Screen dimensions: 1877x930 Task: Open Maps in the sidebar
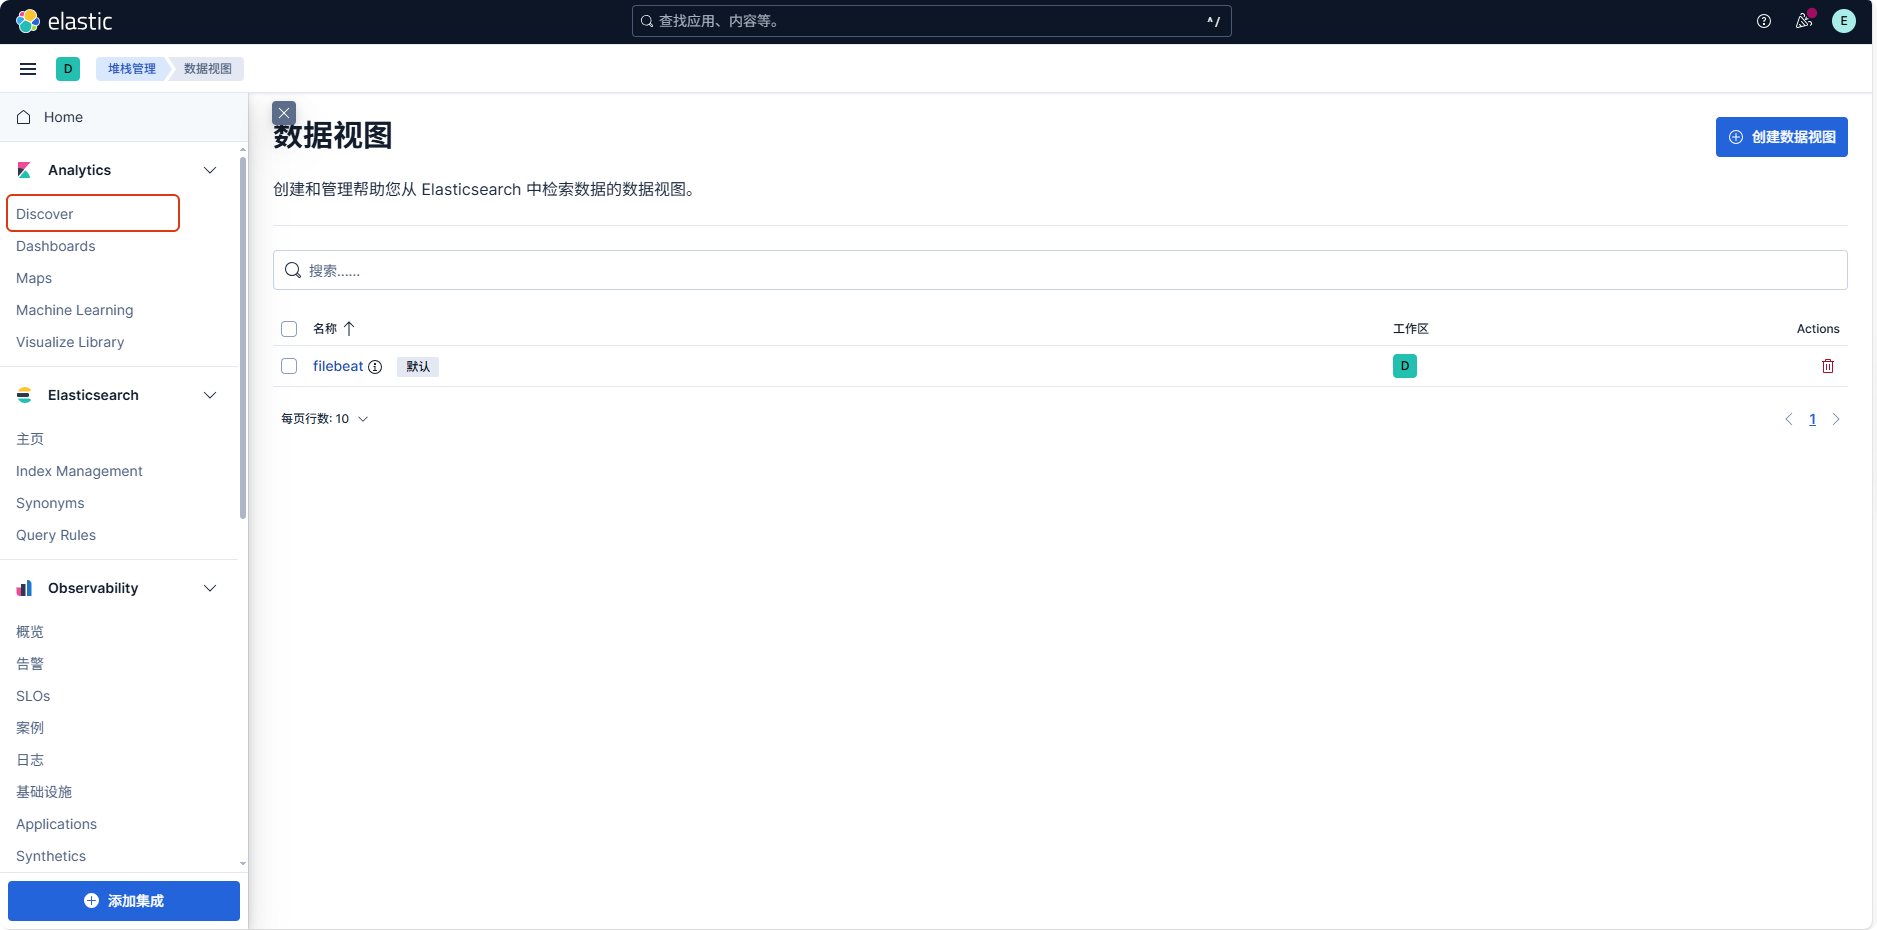34,278
